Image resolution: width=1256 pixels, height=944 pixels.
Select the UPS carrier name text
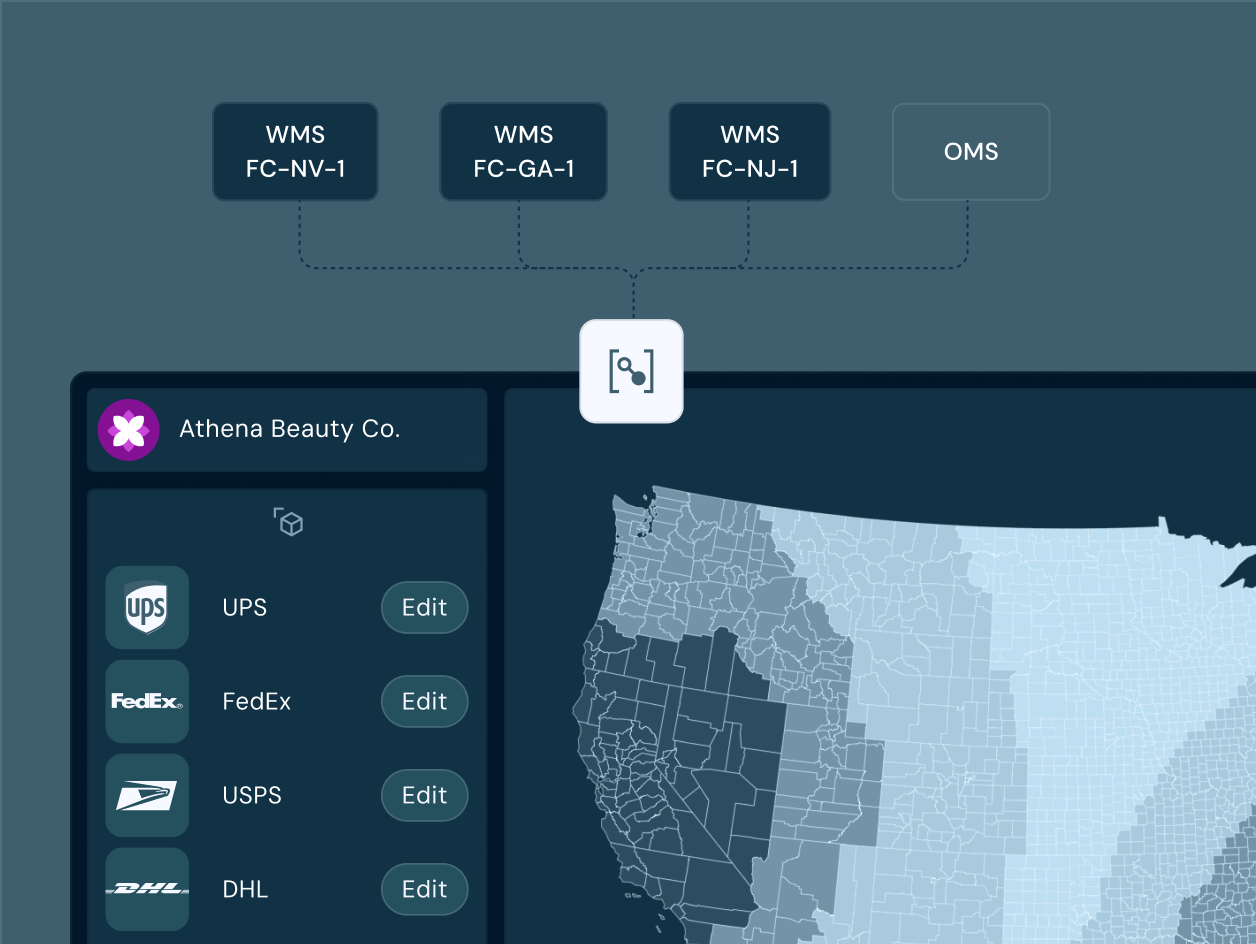point(245,607)
